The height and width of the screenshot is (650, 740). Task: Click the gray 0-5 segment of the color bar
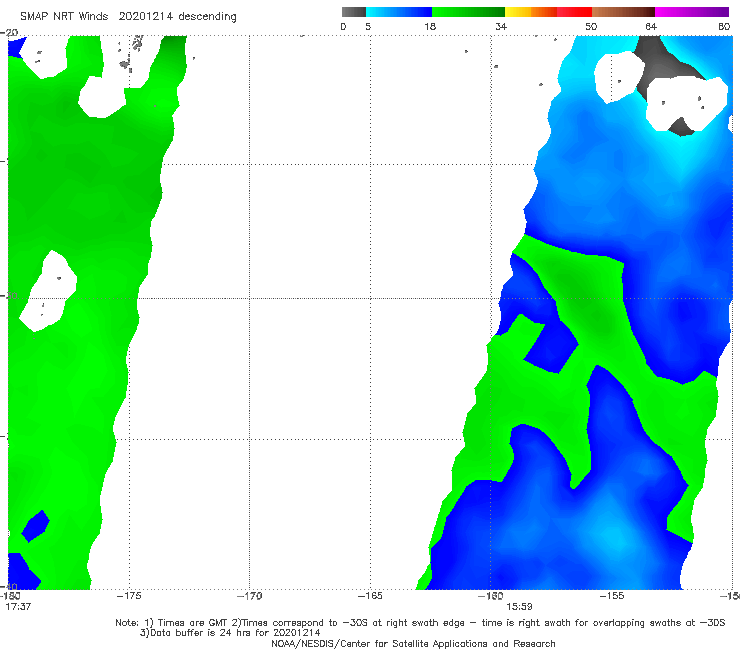tap(354, 12)
